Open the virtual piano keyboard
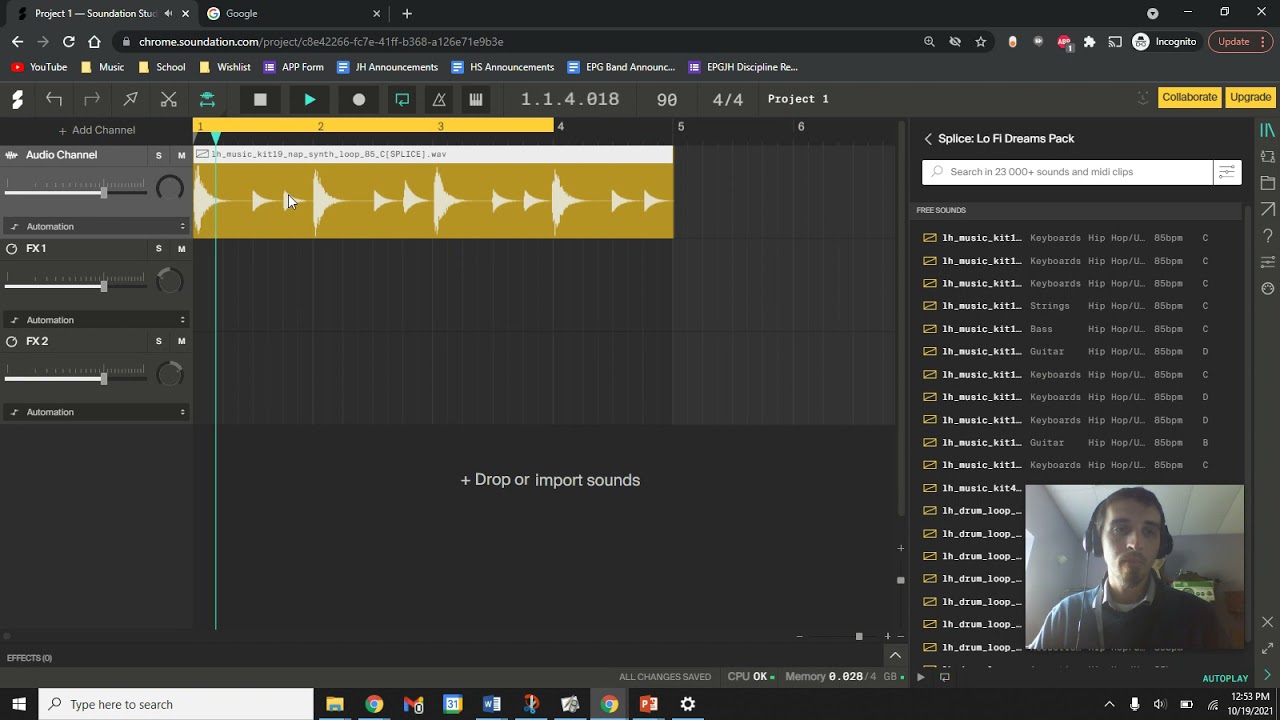 (x=476, y=99)
